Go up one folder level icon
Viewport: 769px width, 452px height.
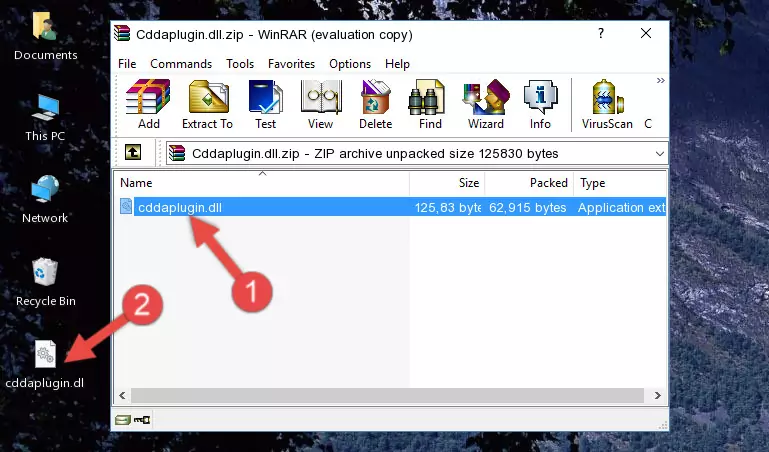[133, 152]
